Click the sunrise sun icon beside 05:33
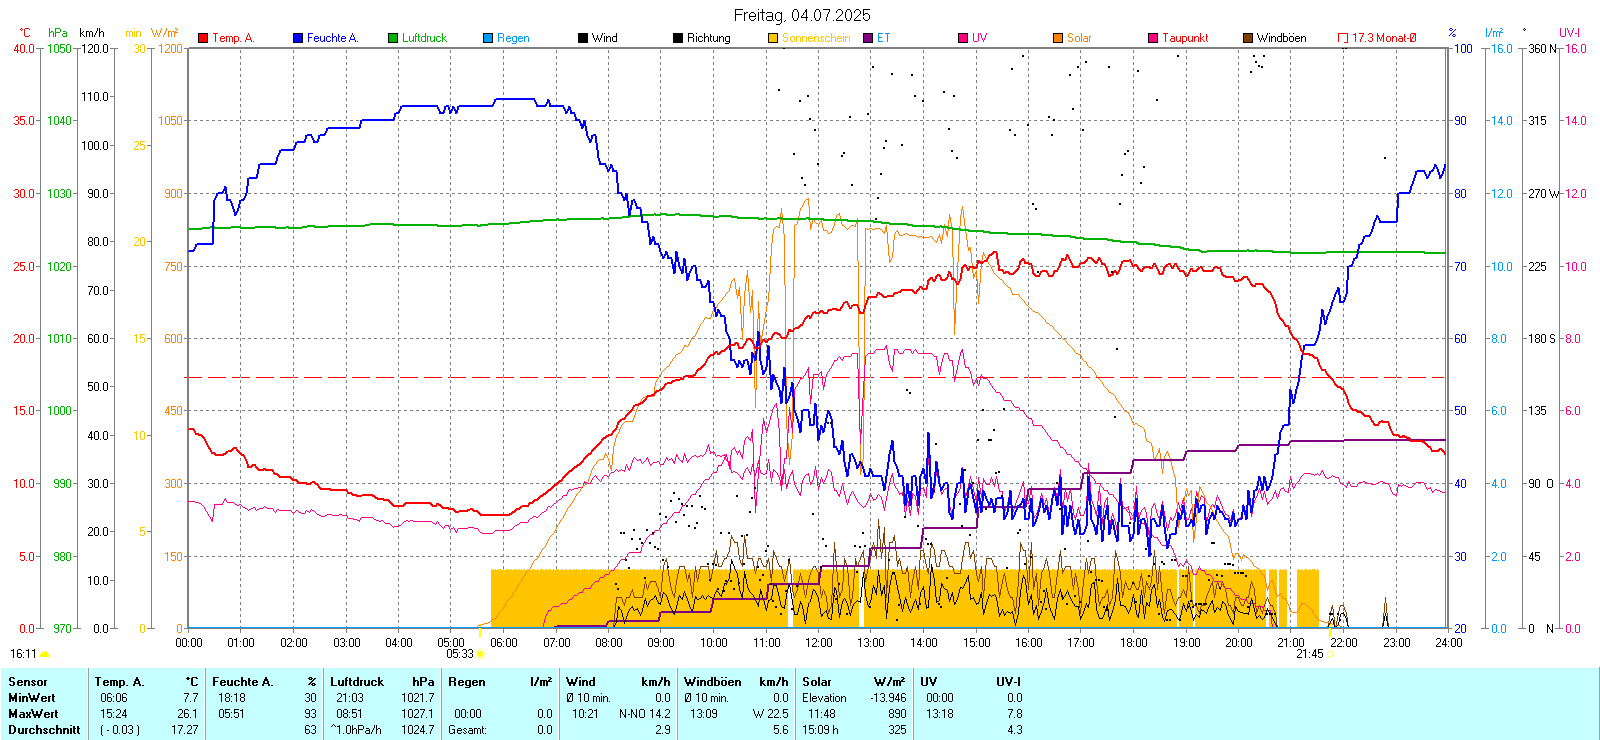Image resolution: width=1600 pixels, height=740 pixels. pos(481,654)
